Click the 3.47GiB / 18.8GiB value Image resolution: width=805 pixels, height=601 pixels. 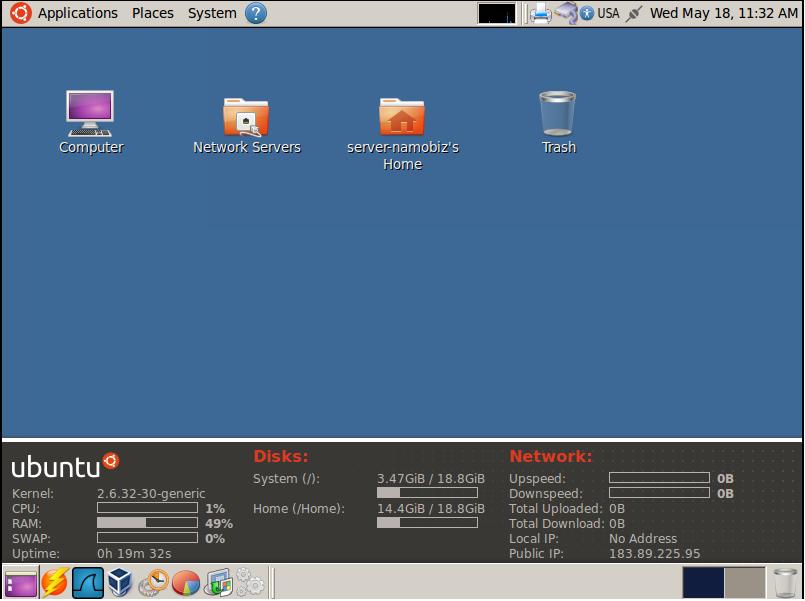click(431, 479)
